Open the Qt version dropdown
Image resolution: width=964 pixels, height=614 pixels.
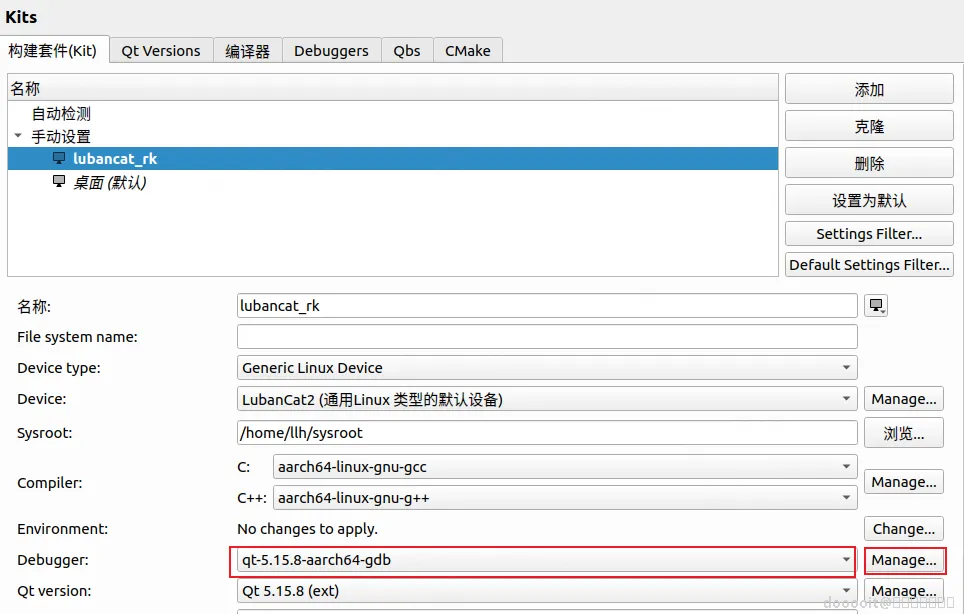[547, 591]
